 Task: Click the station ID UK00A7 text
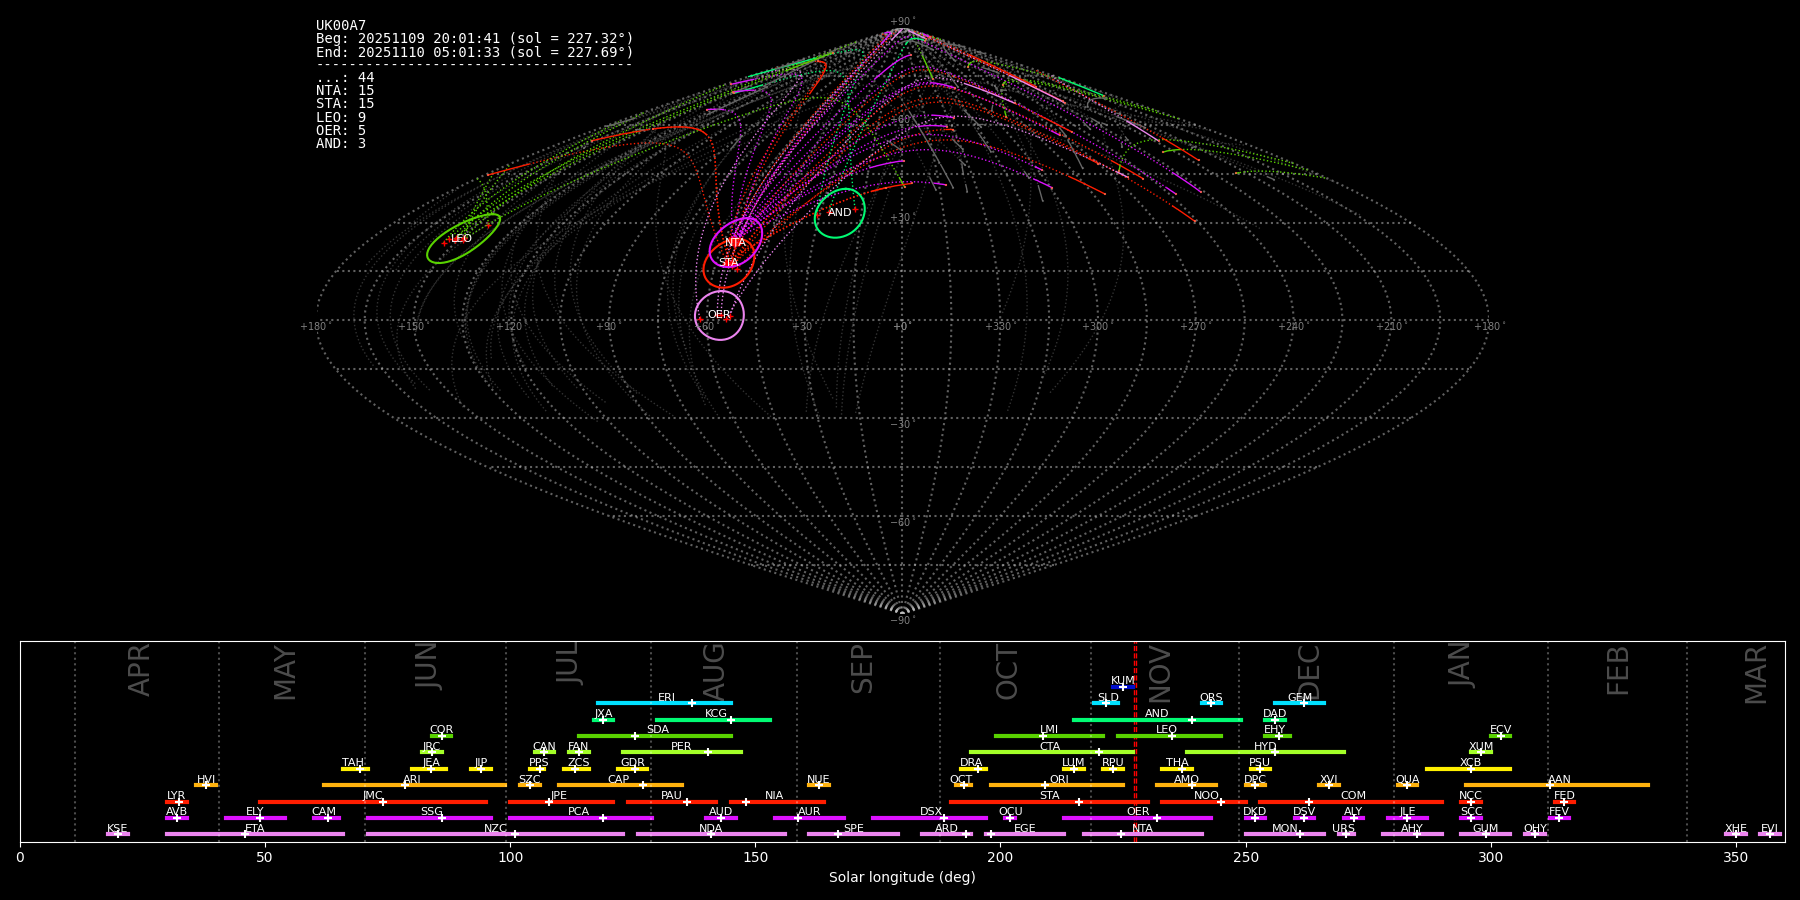[341, 26]
